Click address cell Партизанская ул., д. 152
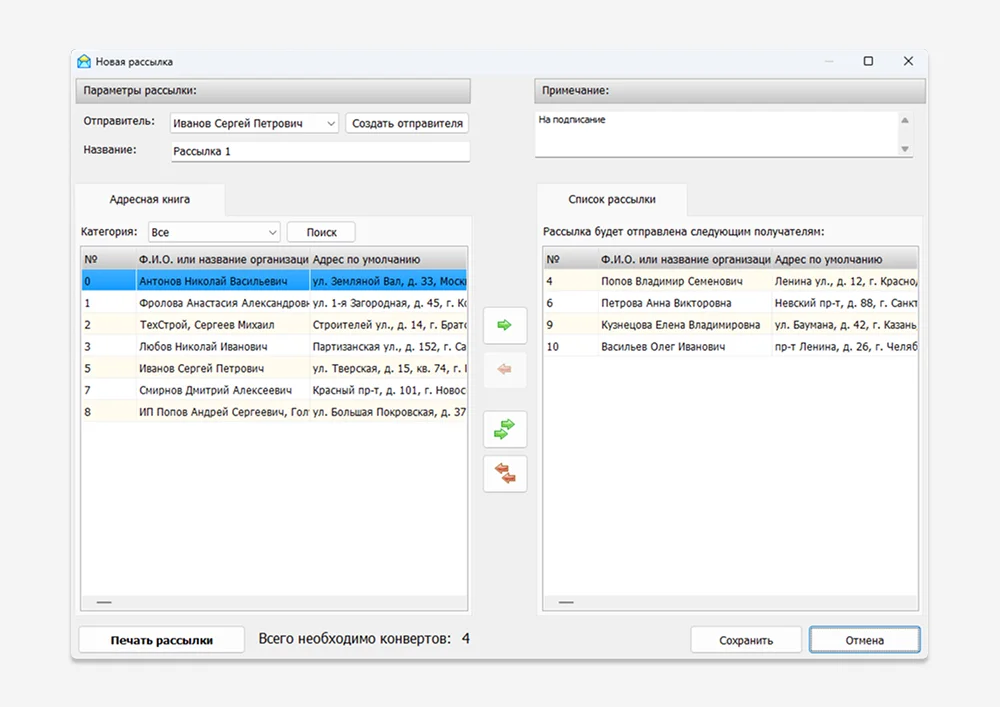The image size is (1000, 707). point(388,346)
